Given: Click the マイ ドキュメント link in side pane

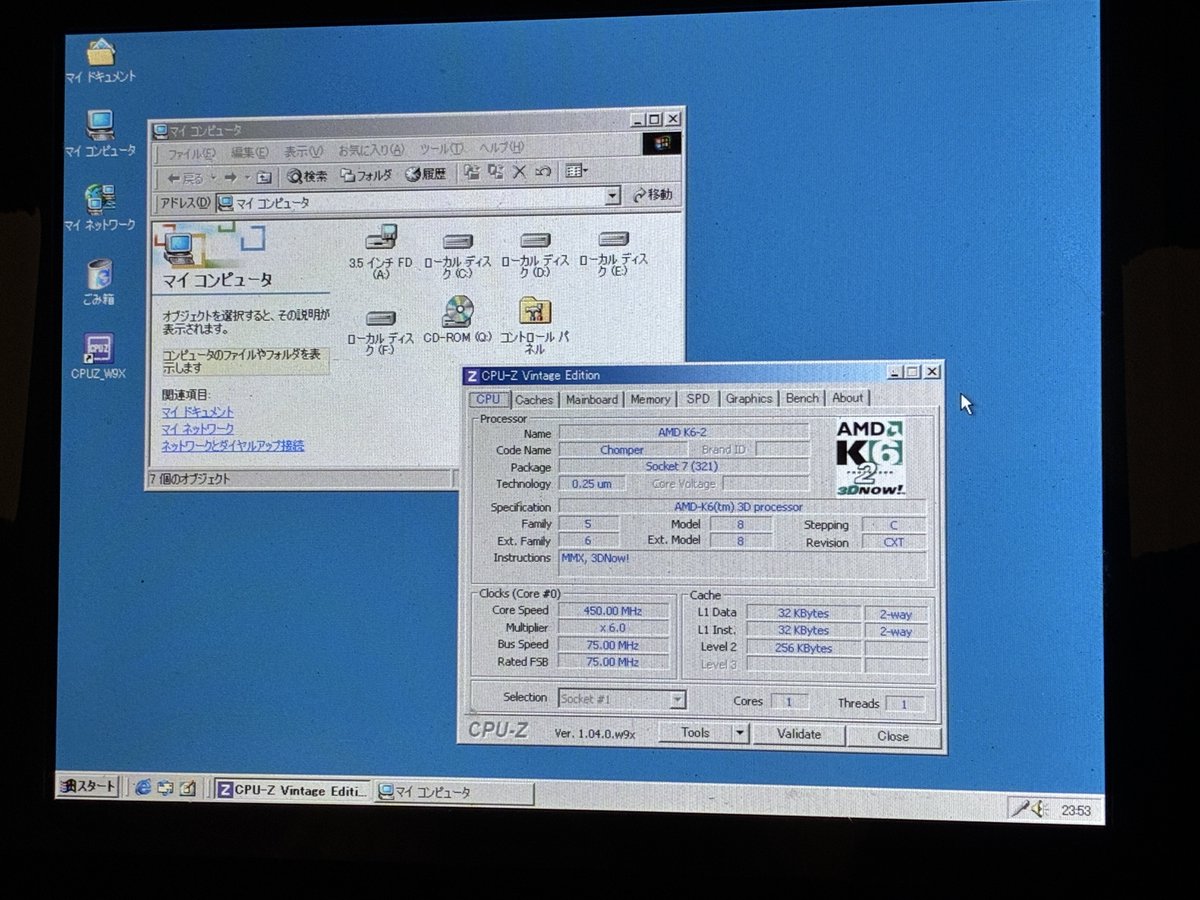Looking at the screenshot, I should [x=198, y=412].
